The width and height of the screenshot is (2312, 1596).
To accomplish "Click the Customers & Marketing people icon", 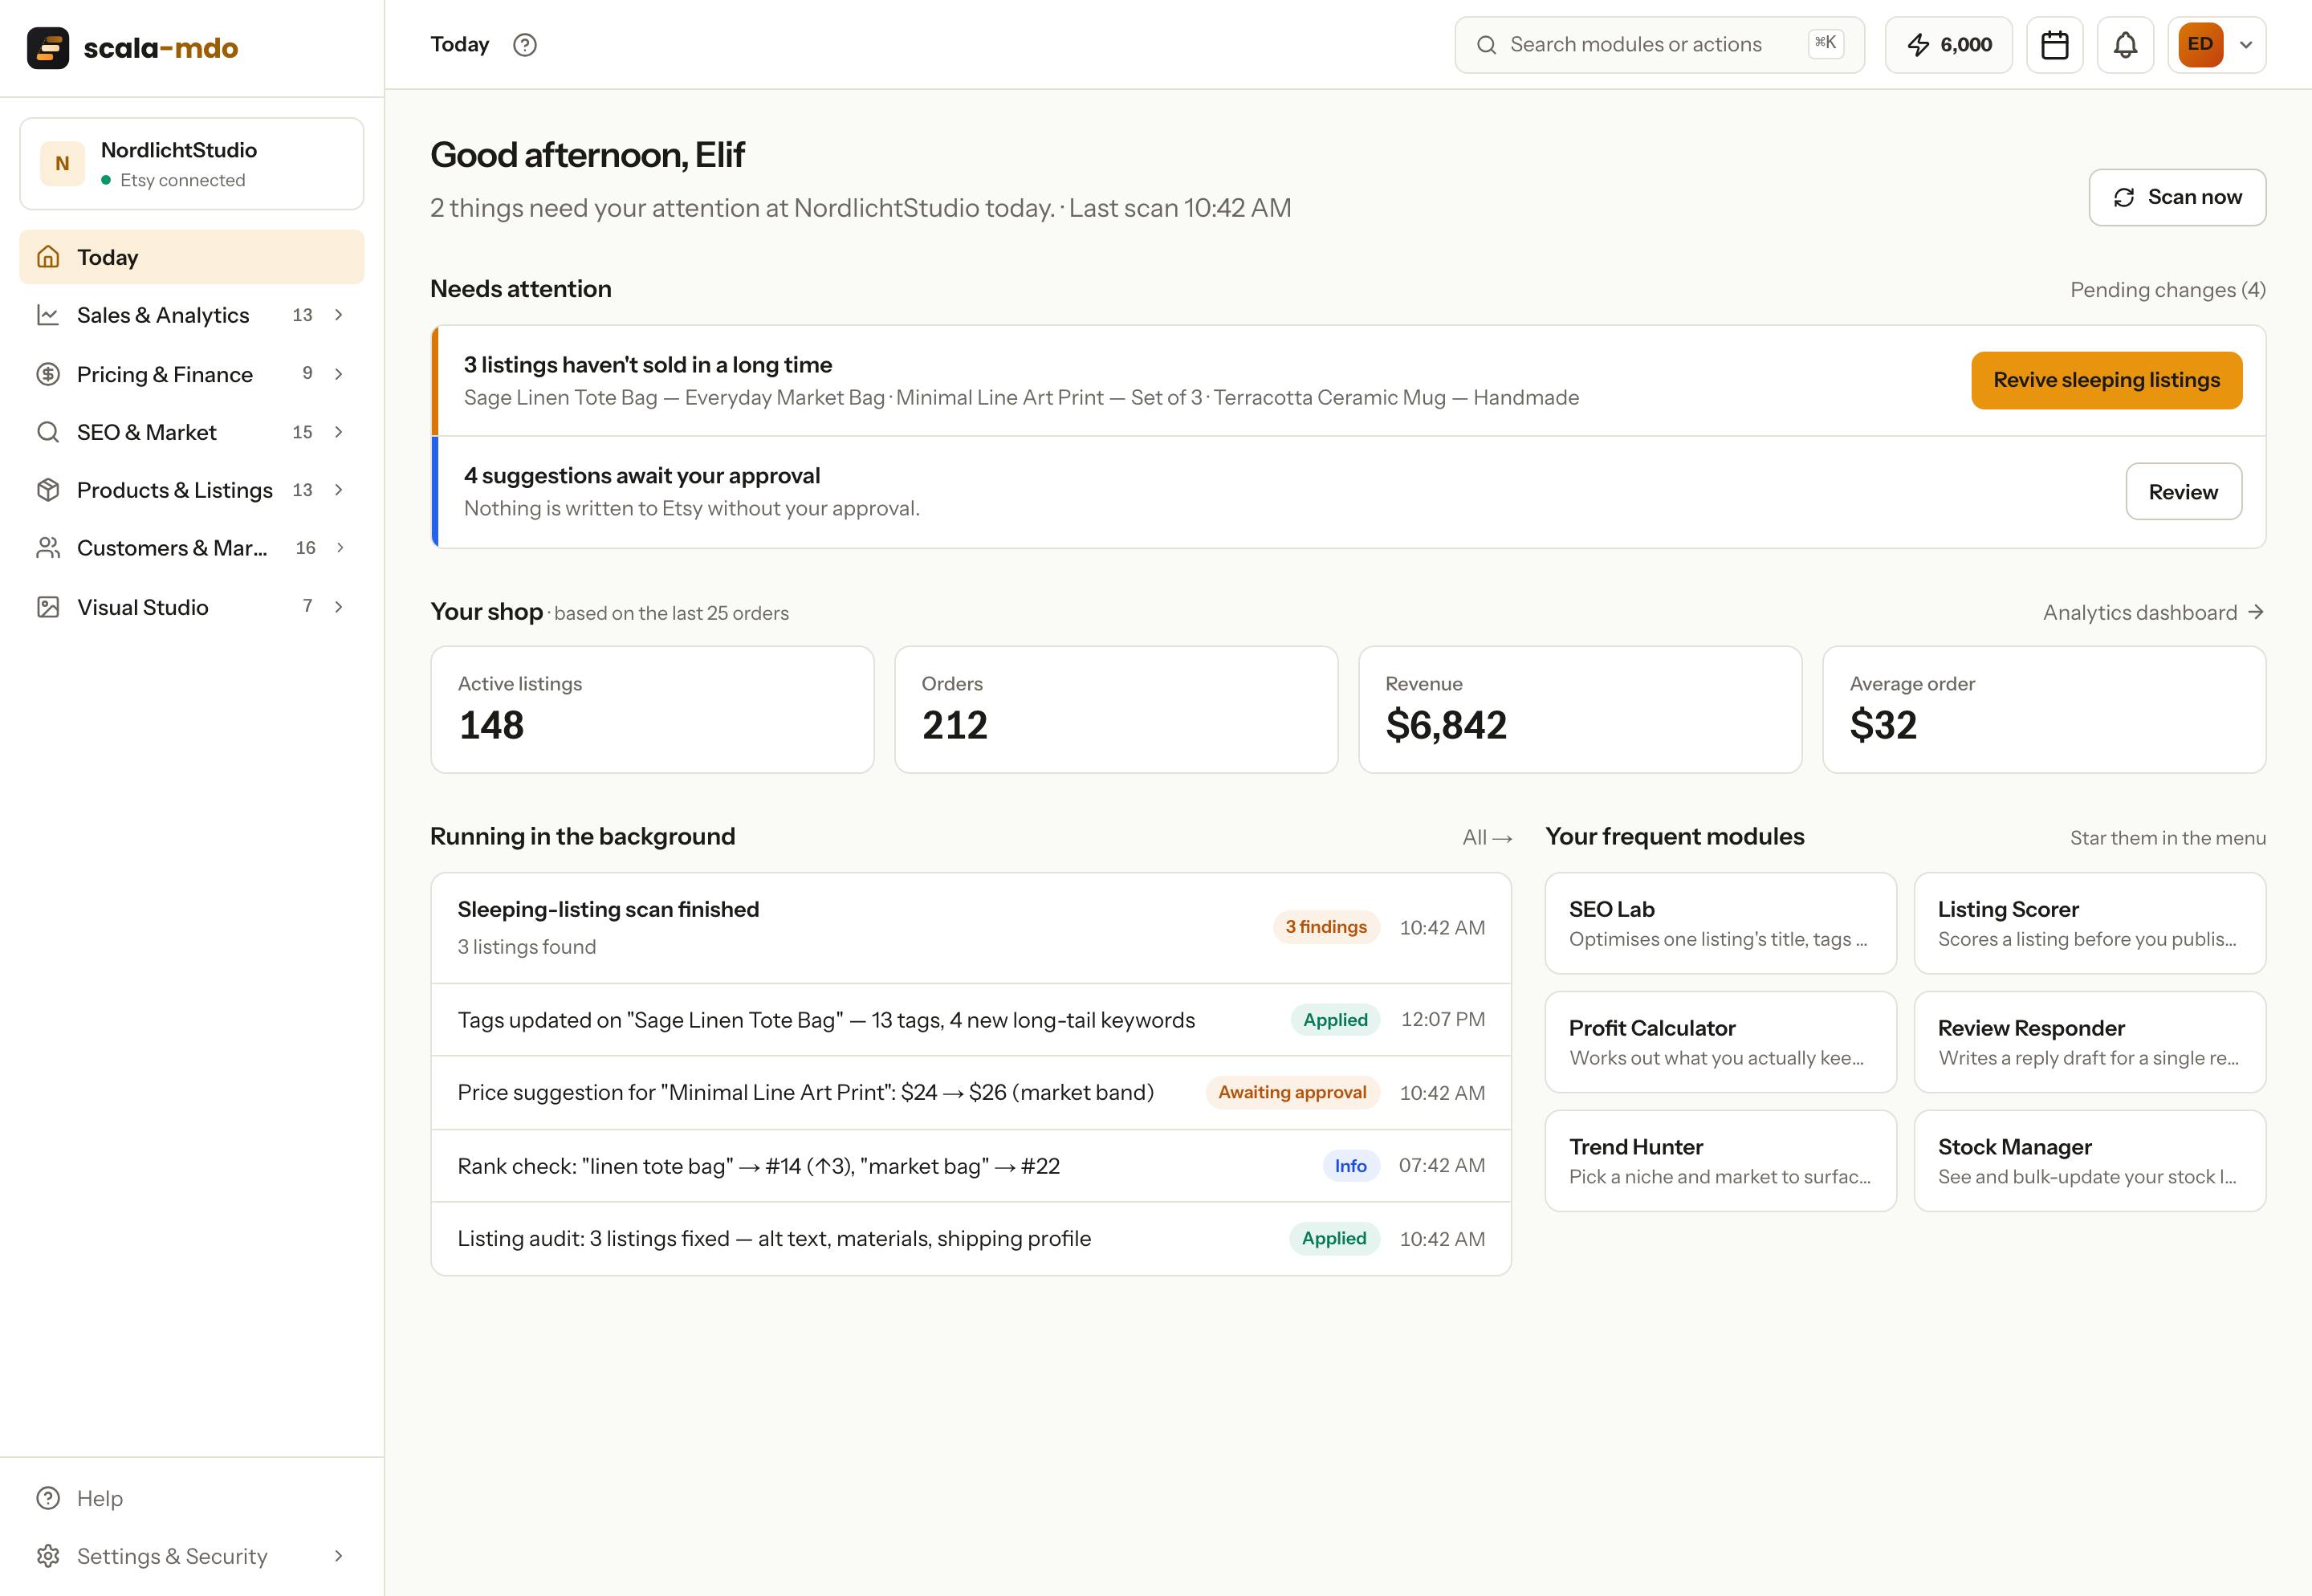I will click(48, 548).
